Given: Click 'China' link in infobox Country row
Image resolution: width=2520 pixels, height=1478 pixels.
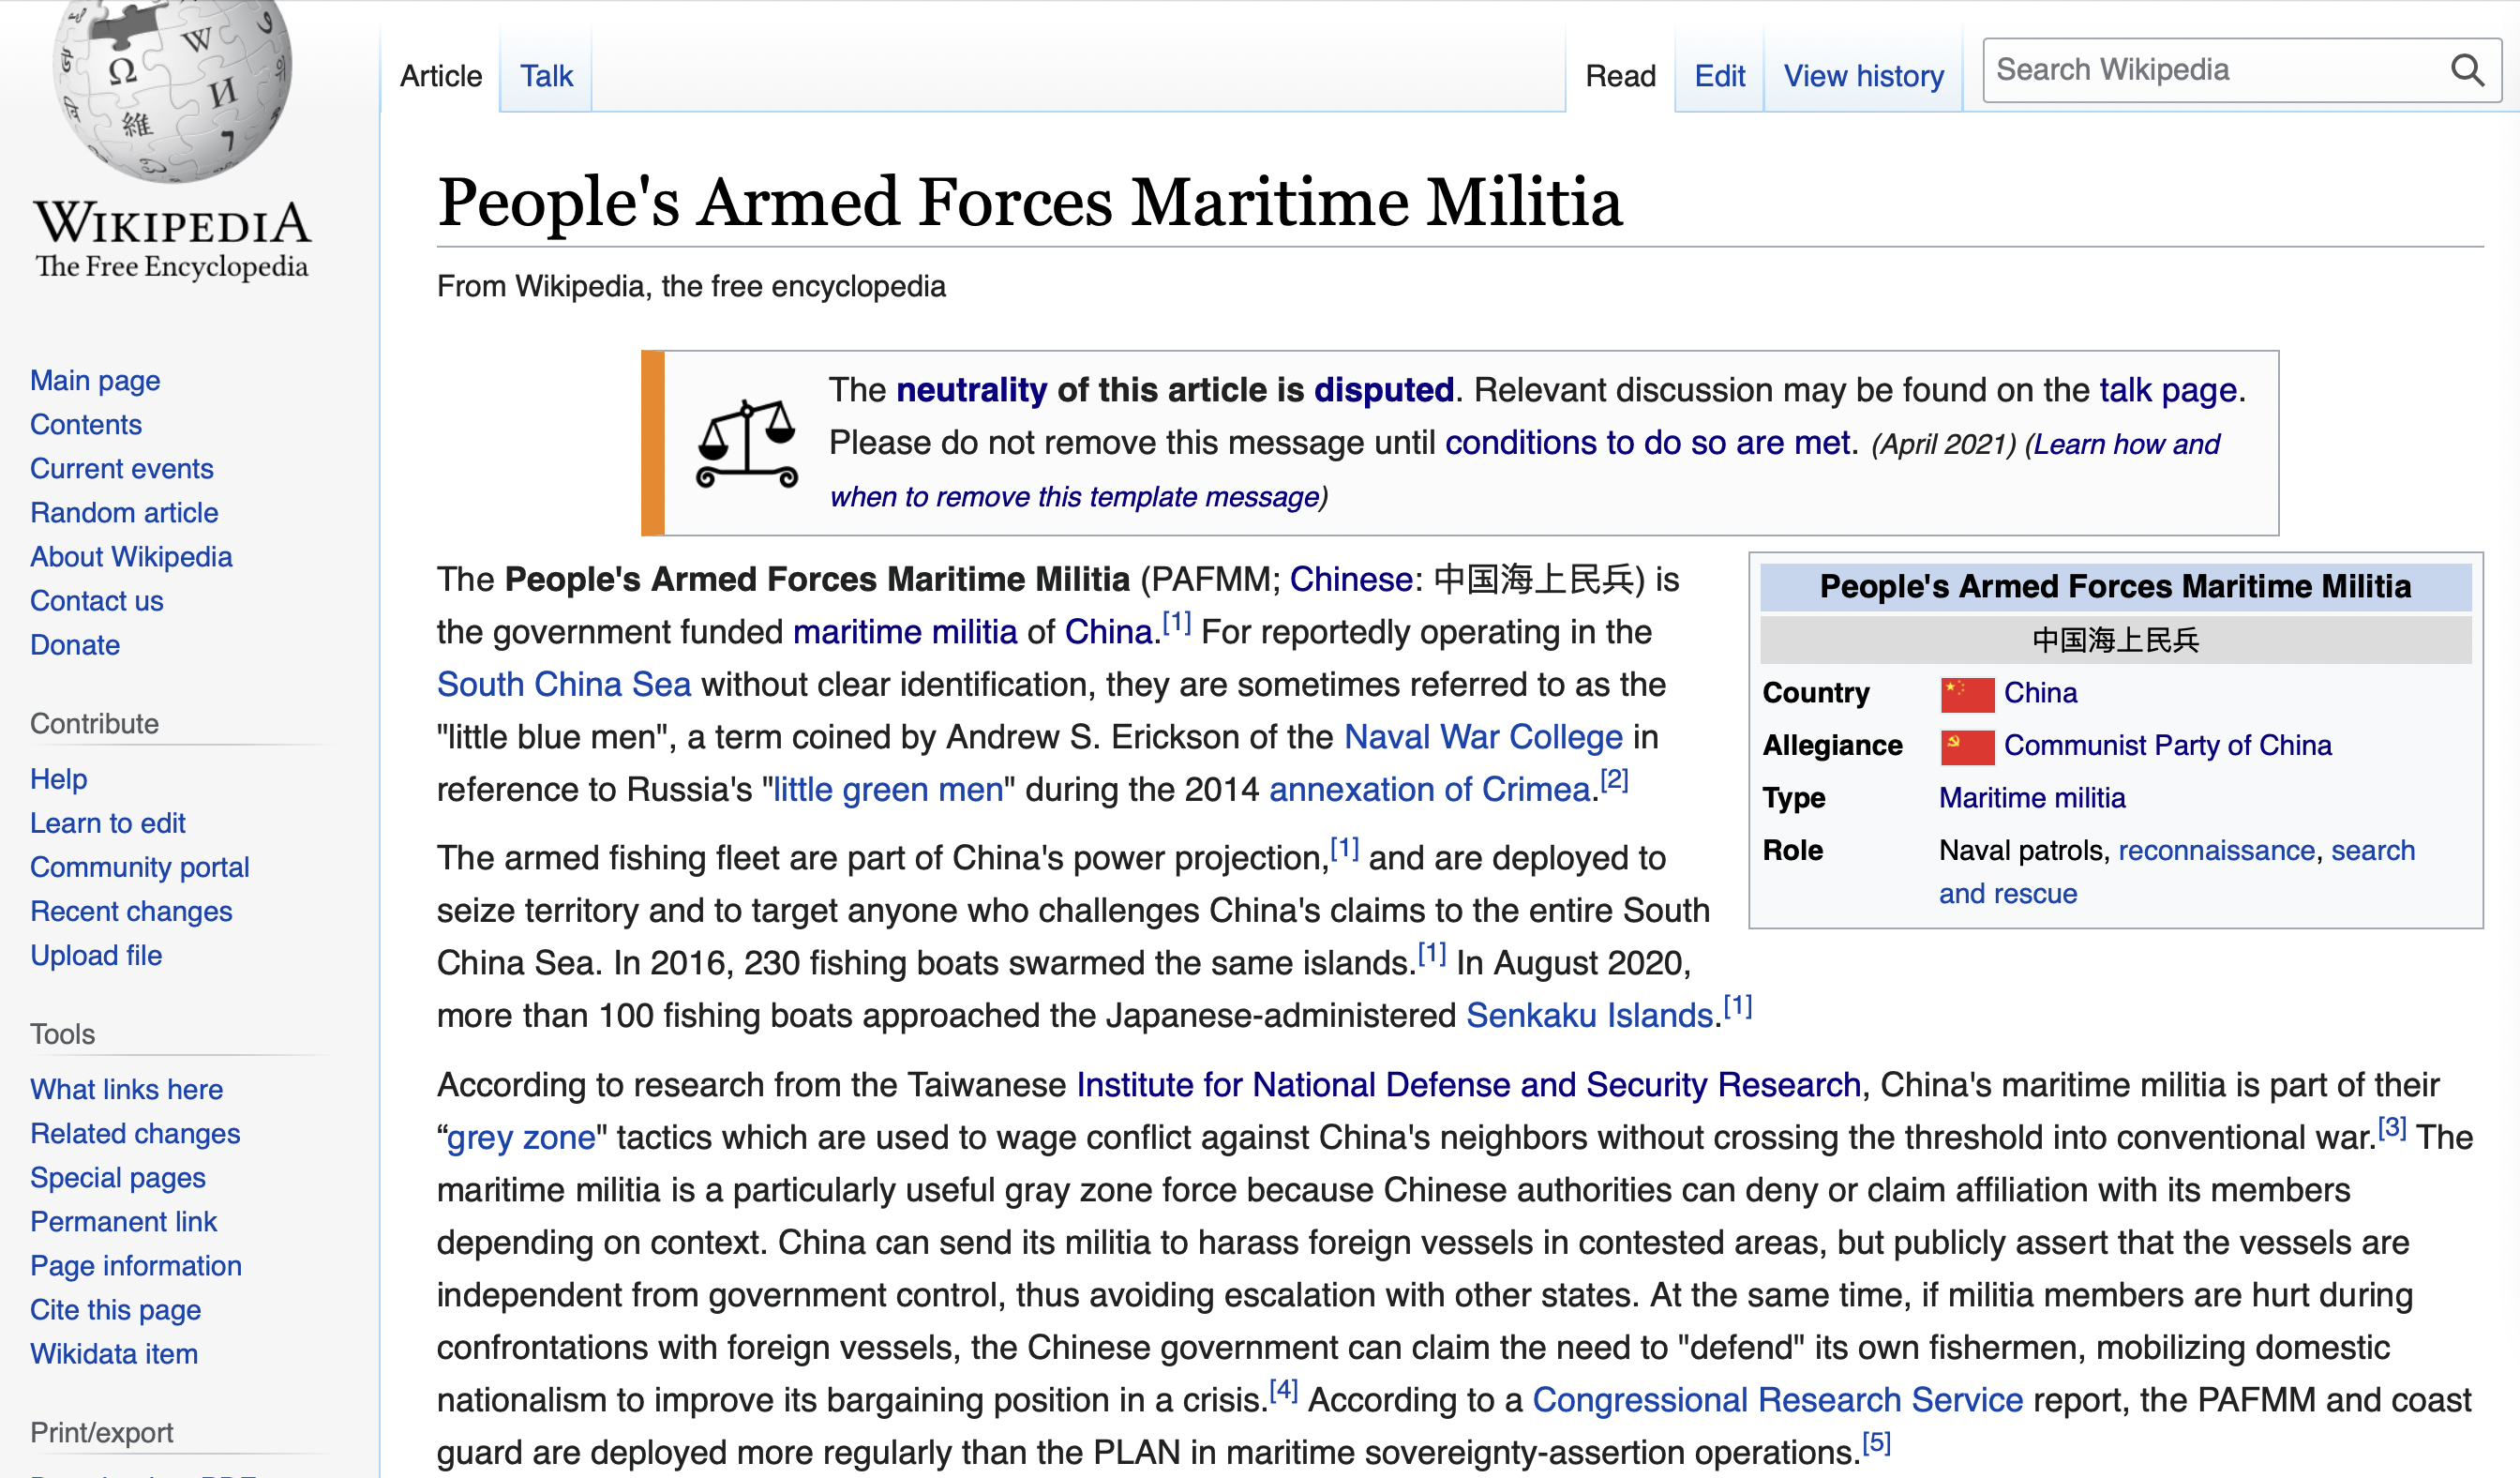Looking at the screenshot, I should click(x=2041, y=692).
